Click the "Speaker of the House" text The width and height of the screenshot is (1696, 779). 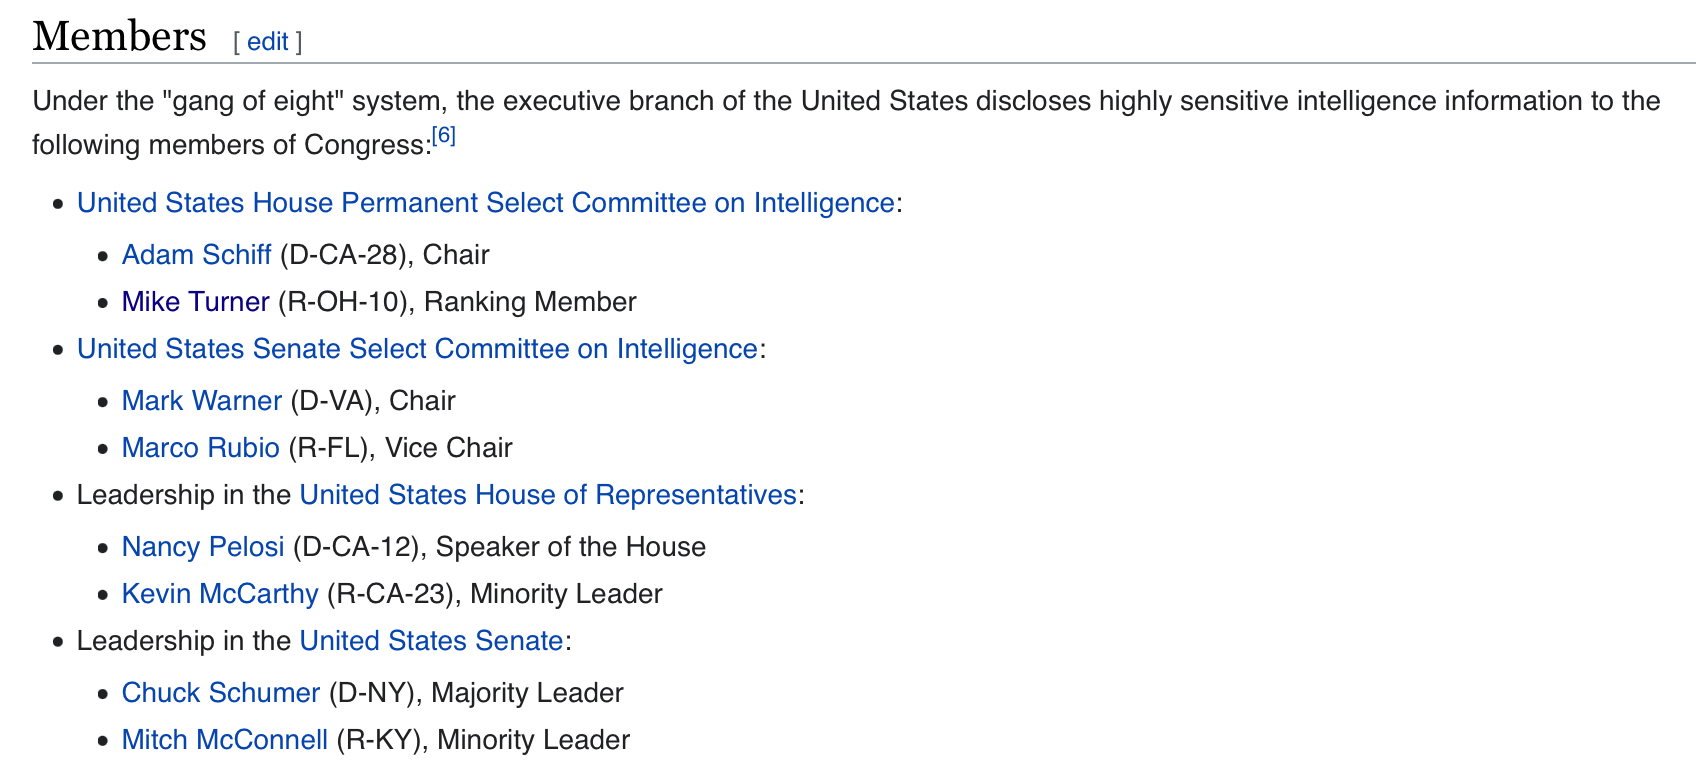click(x=570, y=547)
